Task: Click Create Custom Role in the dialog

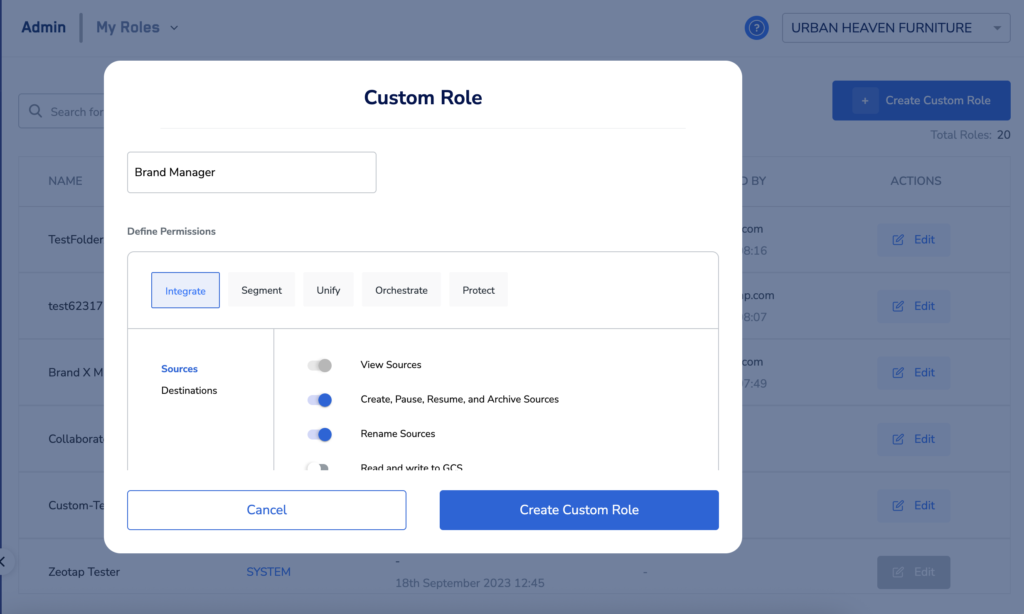Action: tap(579, 510)
